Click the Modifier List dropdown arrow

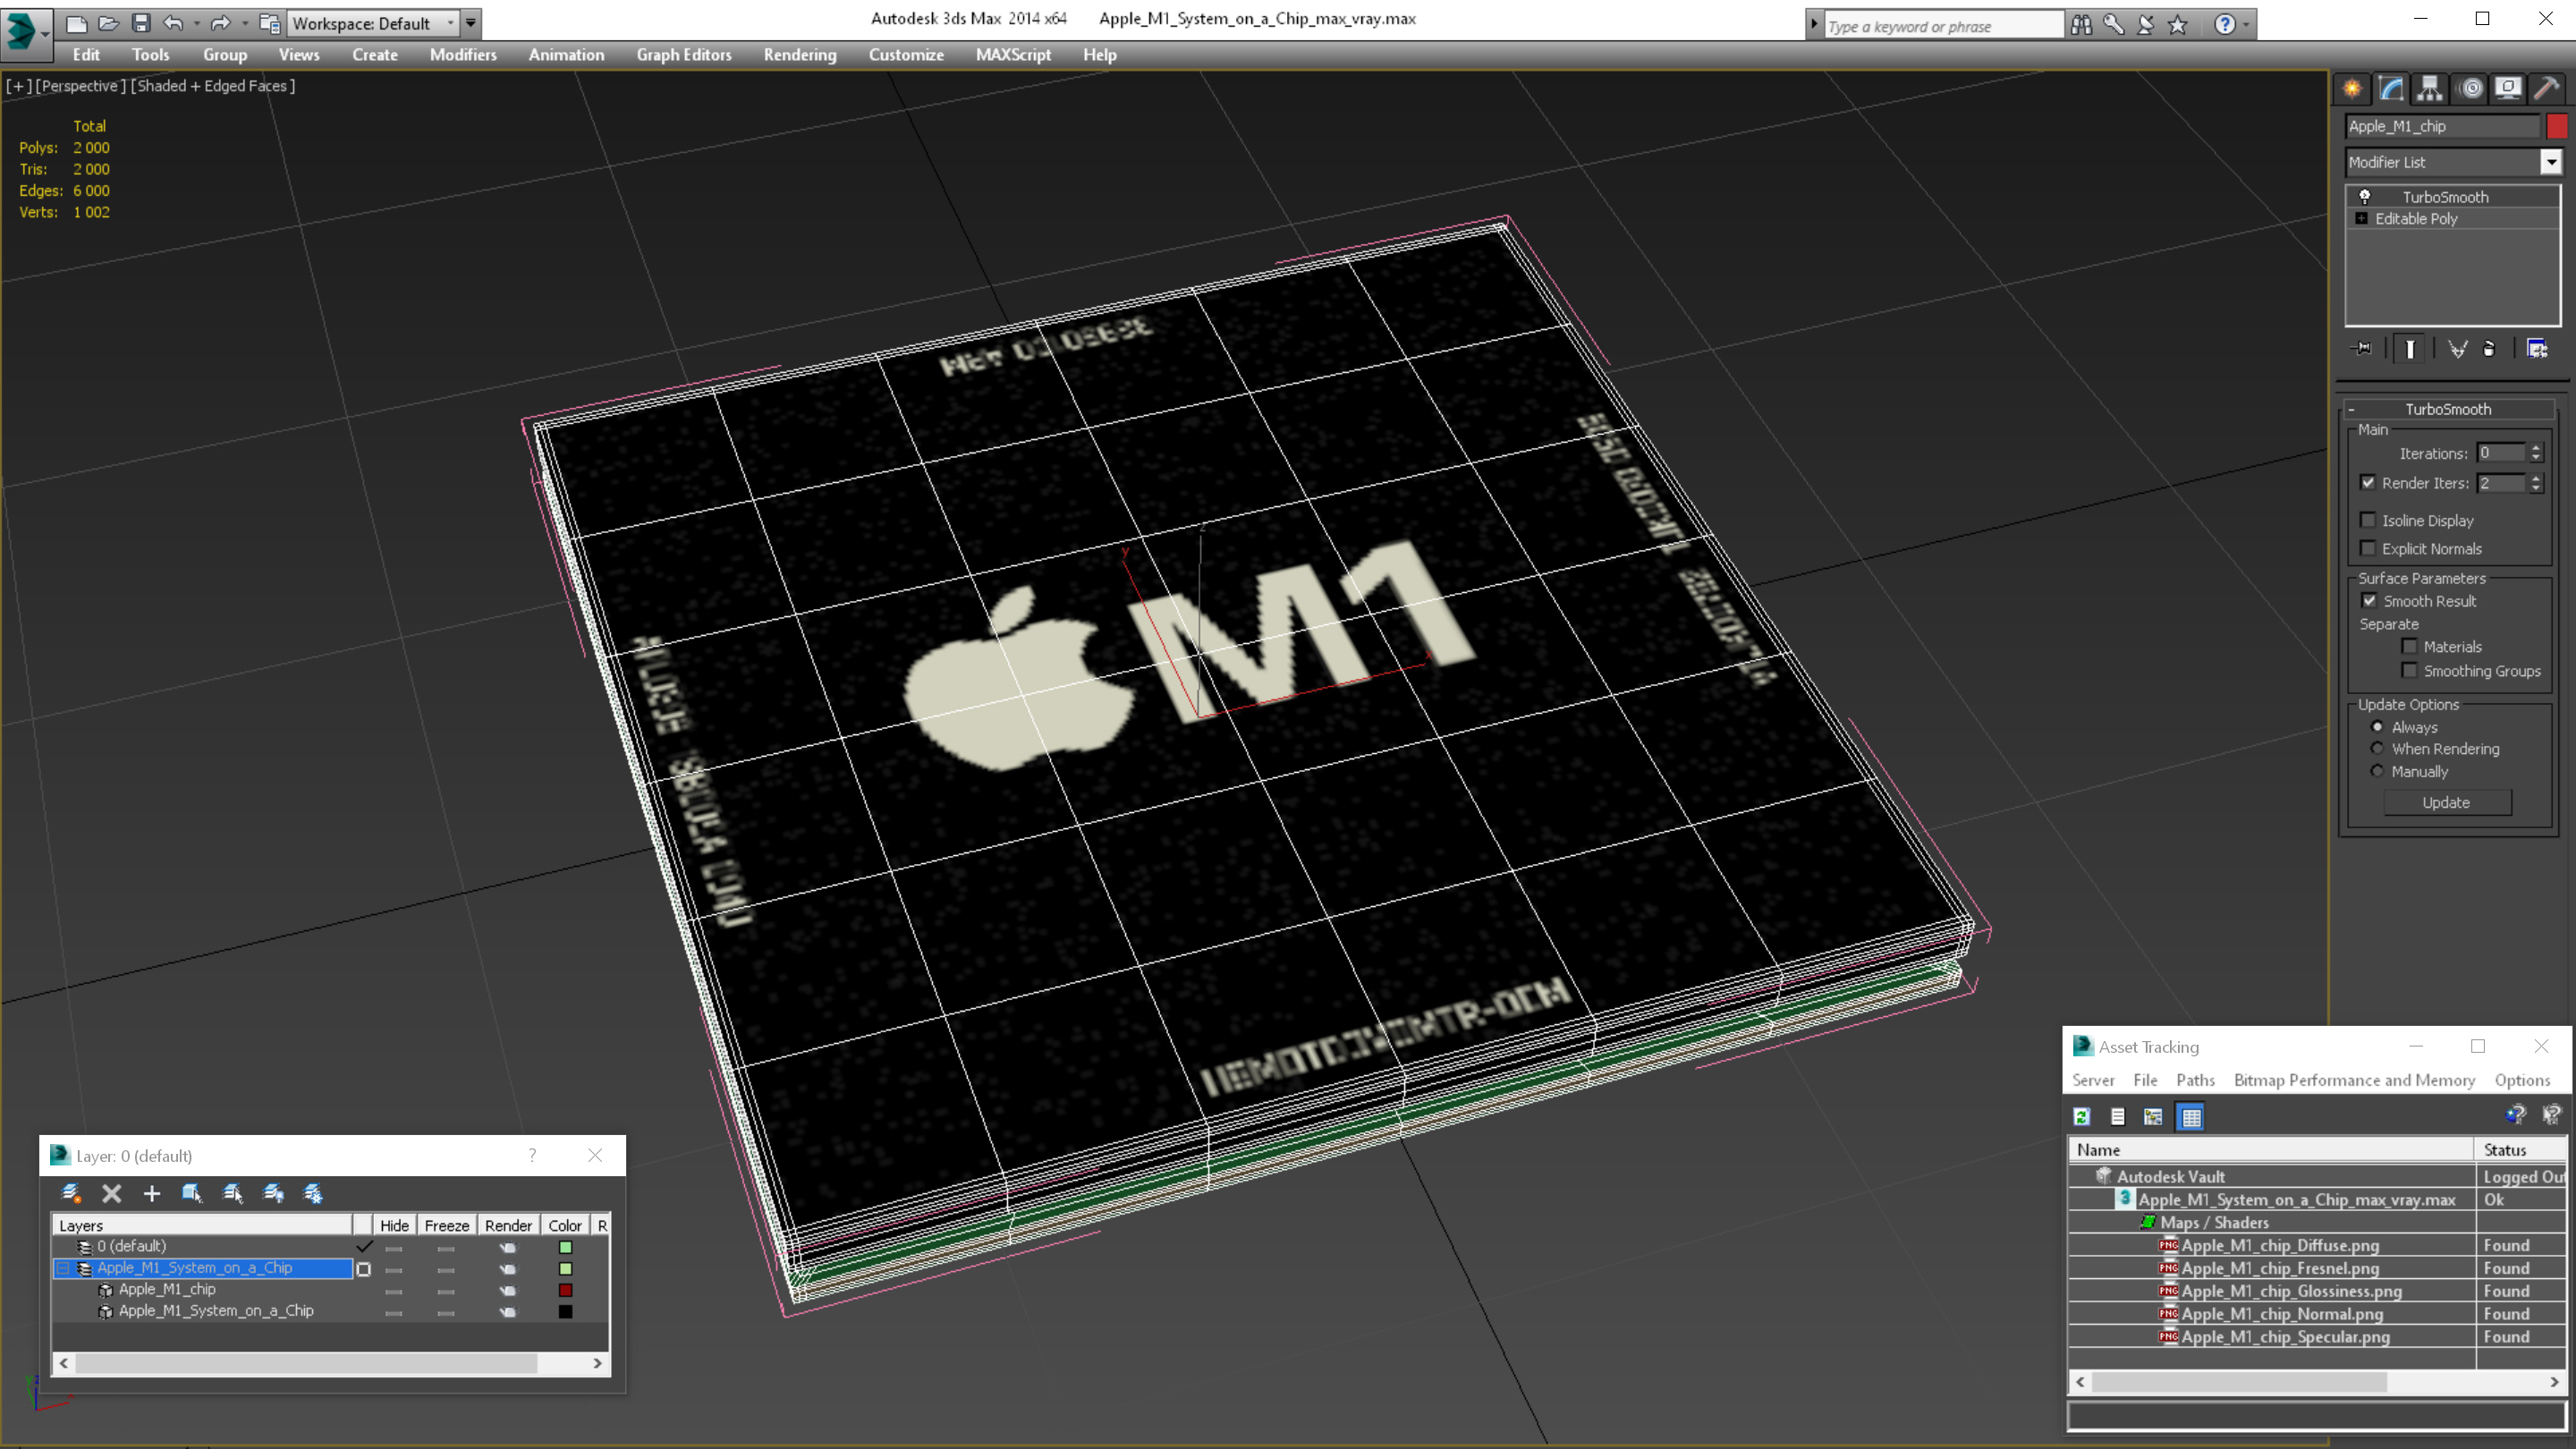pos(2551,161)
